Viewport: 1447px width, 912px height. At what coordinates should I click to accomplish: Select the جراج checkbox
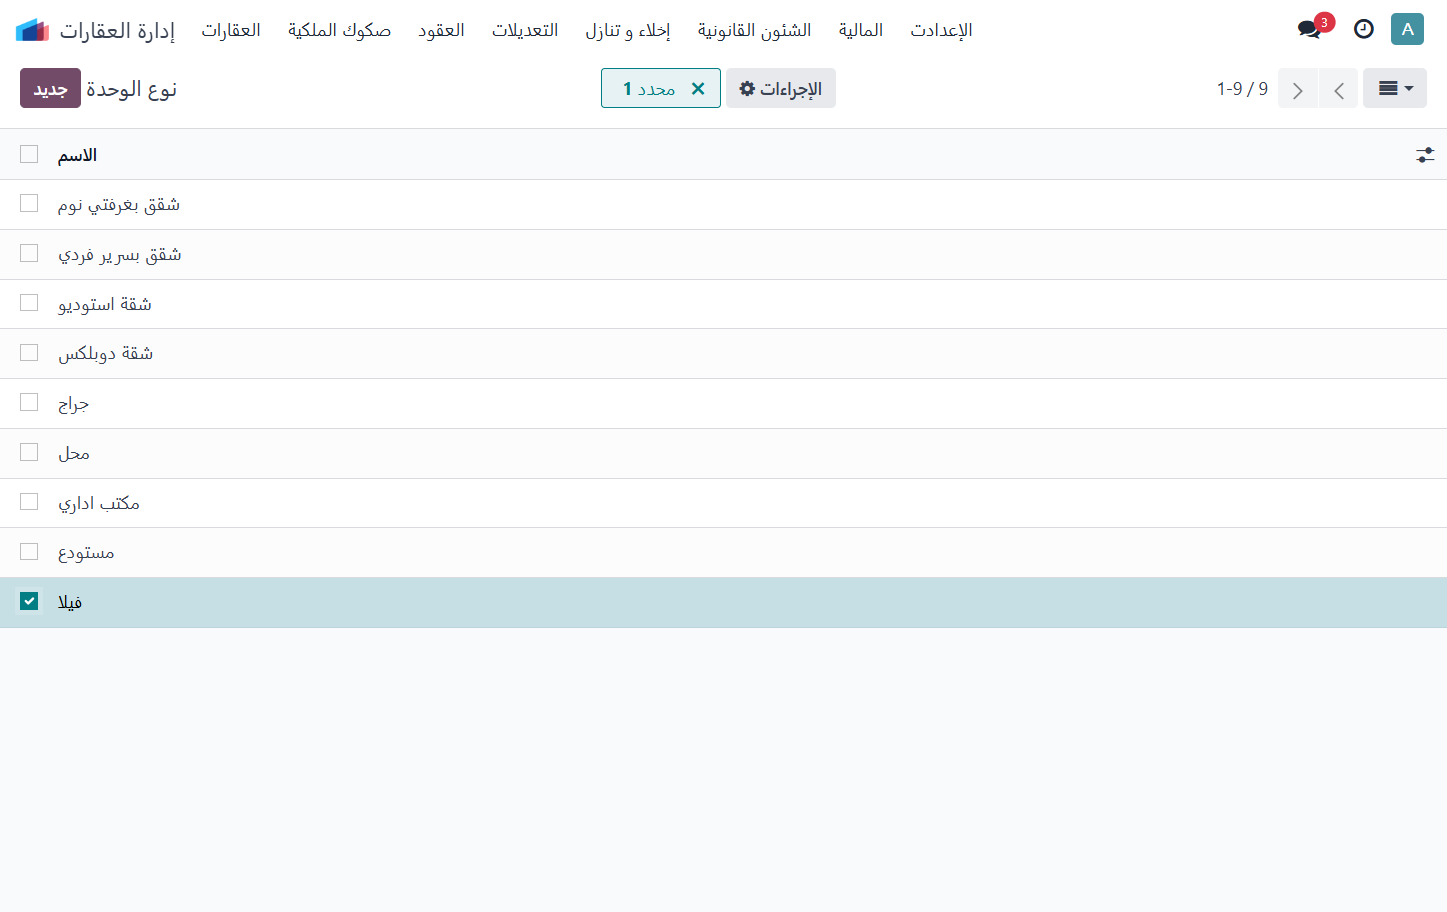29,402
